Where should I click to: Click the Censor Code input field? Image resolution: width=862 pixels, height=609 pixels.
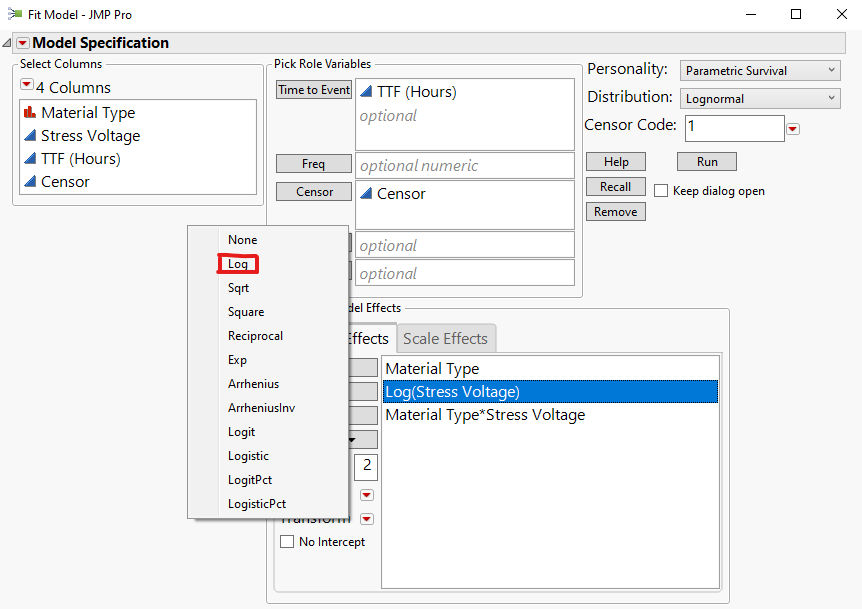734,128
